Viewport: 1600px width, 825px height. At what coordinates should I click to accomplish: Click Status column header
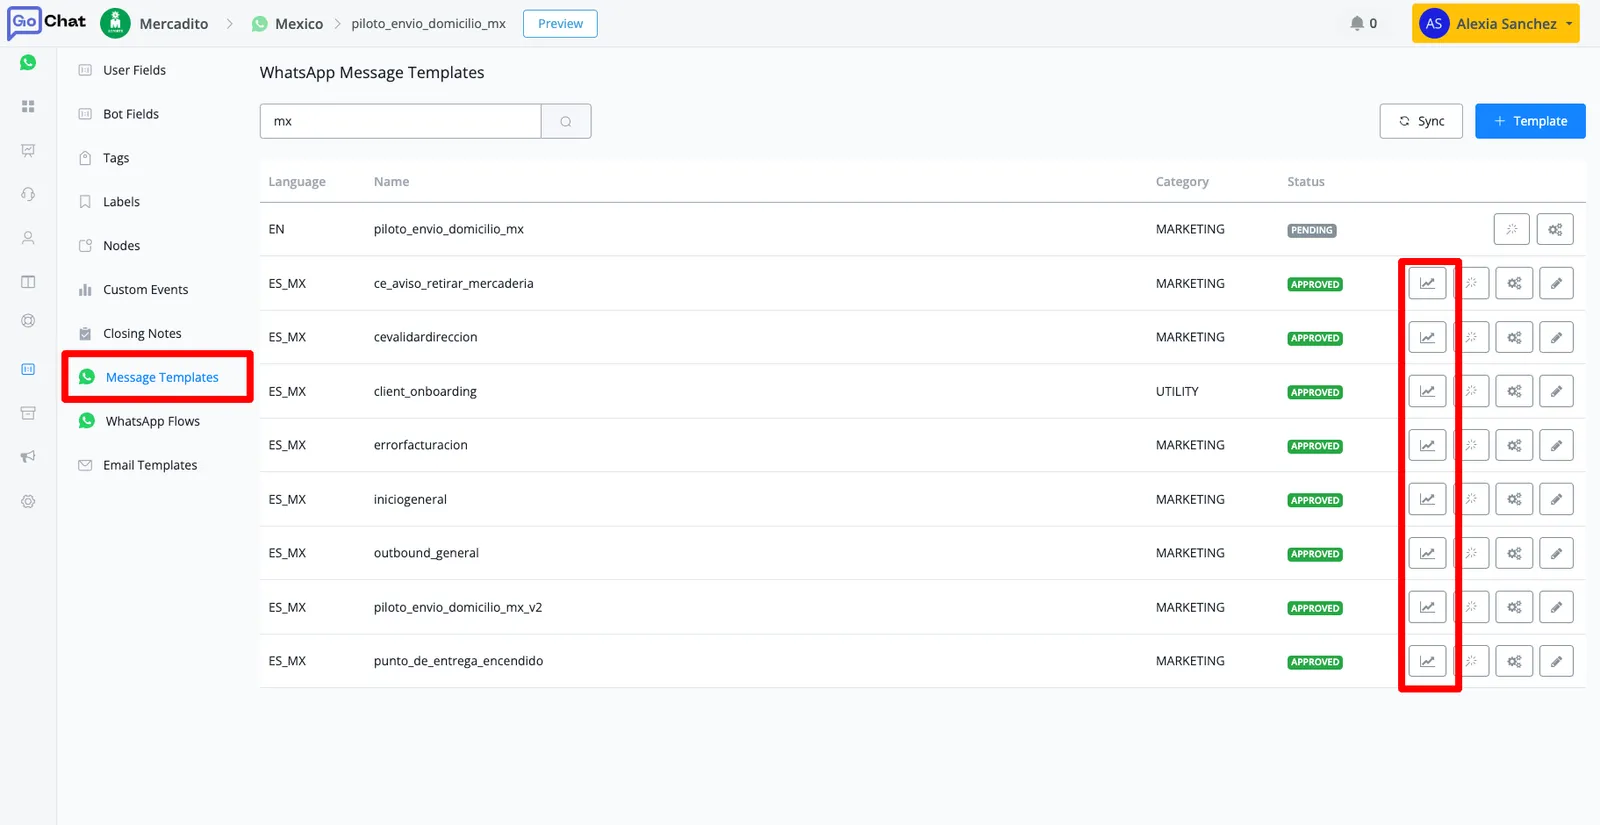click(x=1305, y=182)
